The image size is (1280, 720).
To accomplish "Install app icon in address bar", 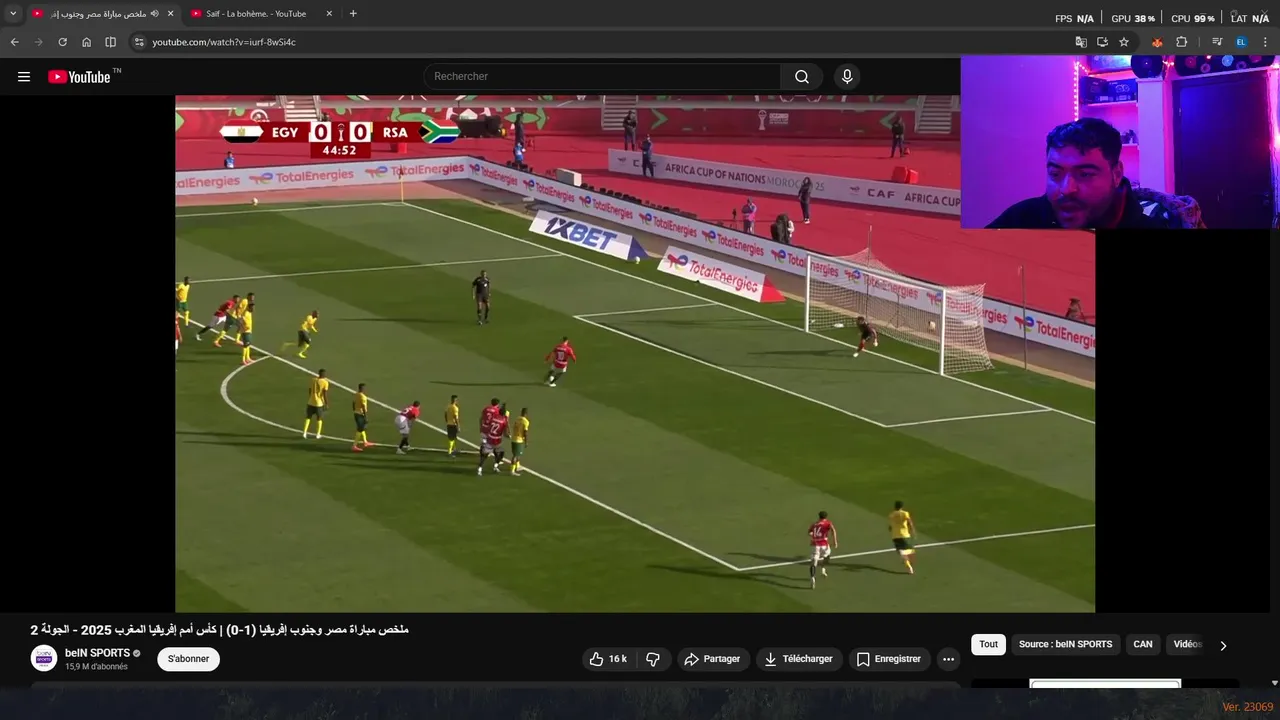I will [1102, 42].
